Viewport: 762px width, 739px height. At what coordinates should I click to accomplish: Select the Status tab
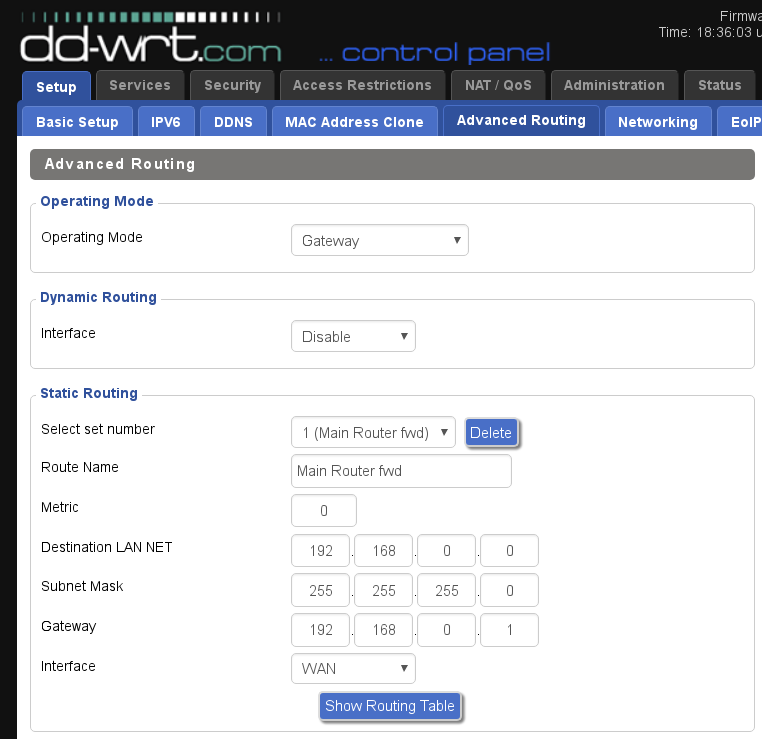(719, 85)
